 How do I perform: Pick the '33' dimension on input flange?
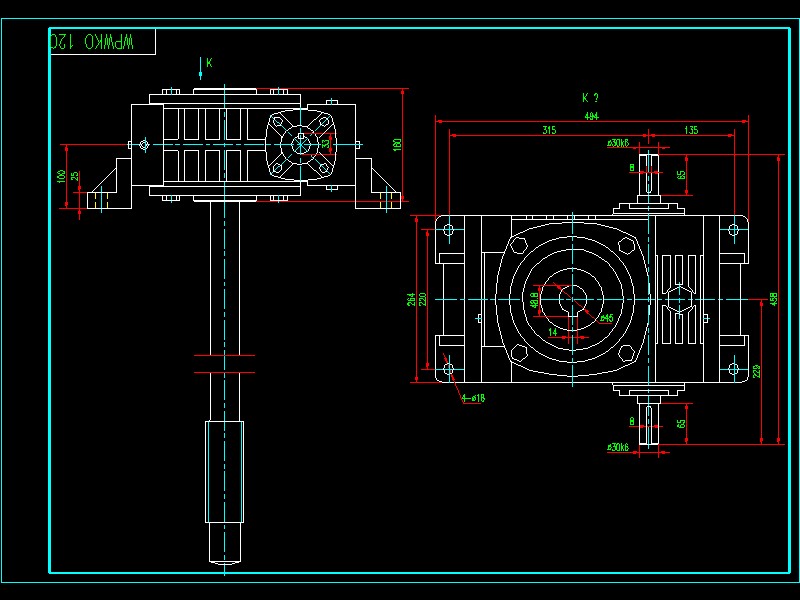tap(326, 144)
